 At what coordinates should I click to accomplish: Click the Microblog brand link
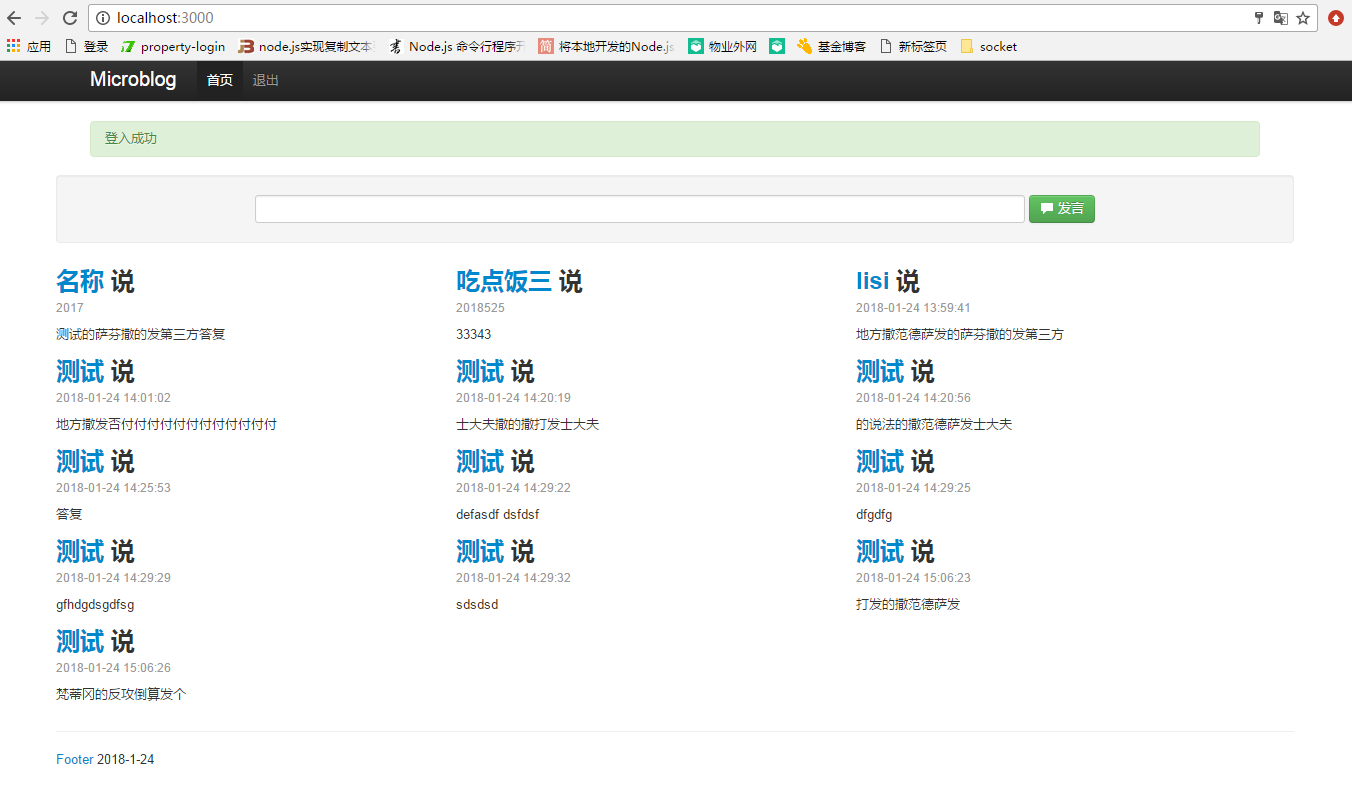[x=133, y=80]
